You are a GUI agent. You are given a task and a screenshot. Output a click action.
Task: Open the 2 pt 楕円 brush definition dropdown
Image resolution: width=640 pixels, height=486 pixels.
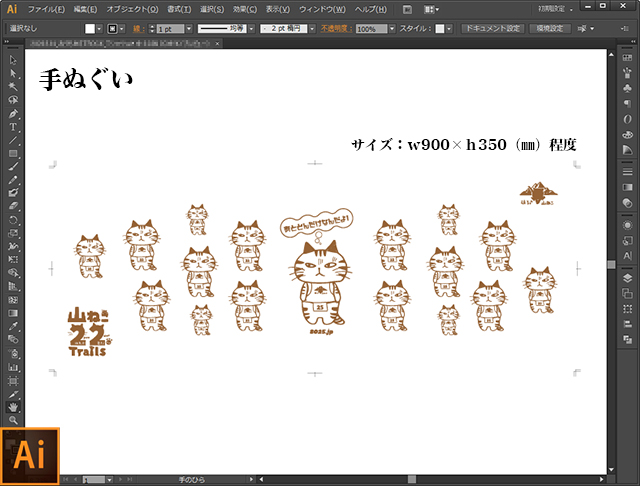point(312,29)
